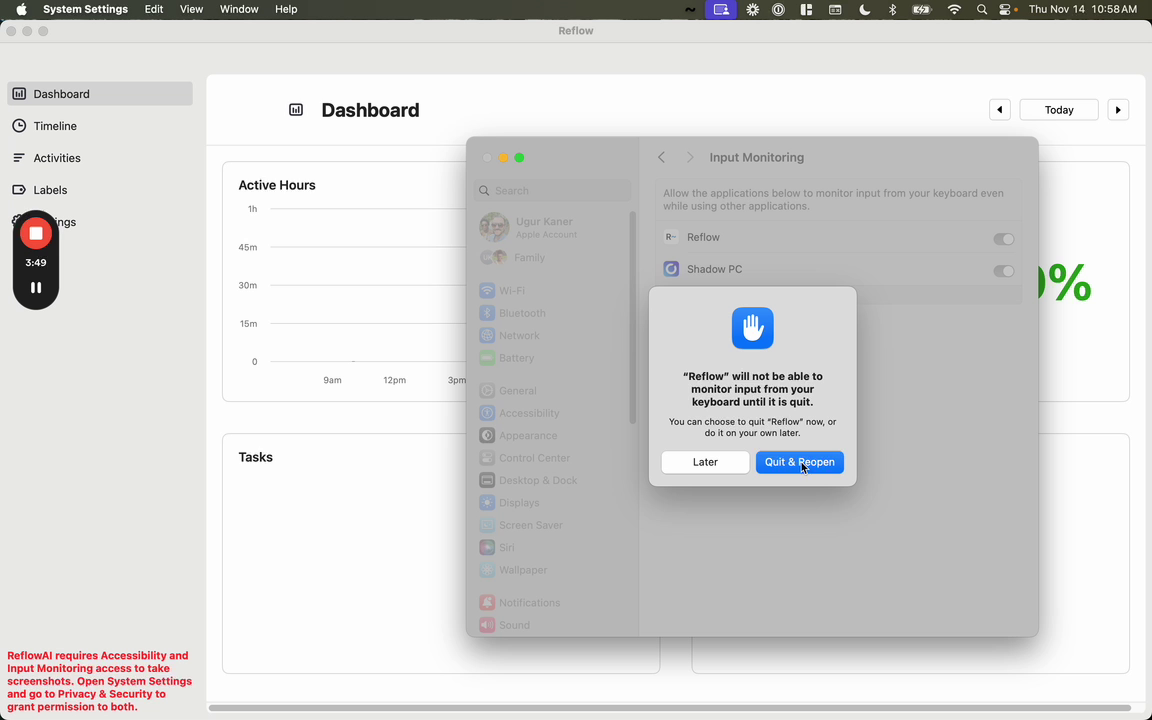Click the Quit & Reopen button
This screenshot has width=1152, height=720.
[799, 462]
